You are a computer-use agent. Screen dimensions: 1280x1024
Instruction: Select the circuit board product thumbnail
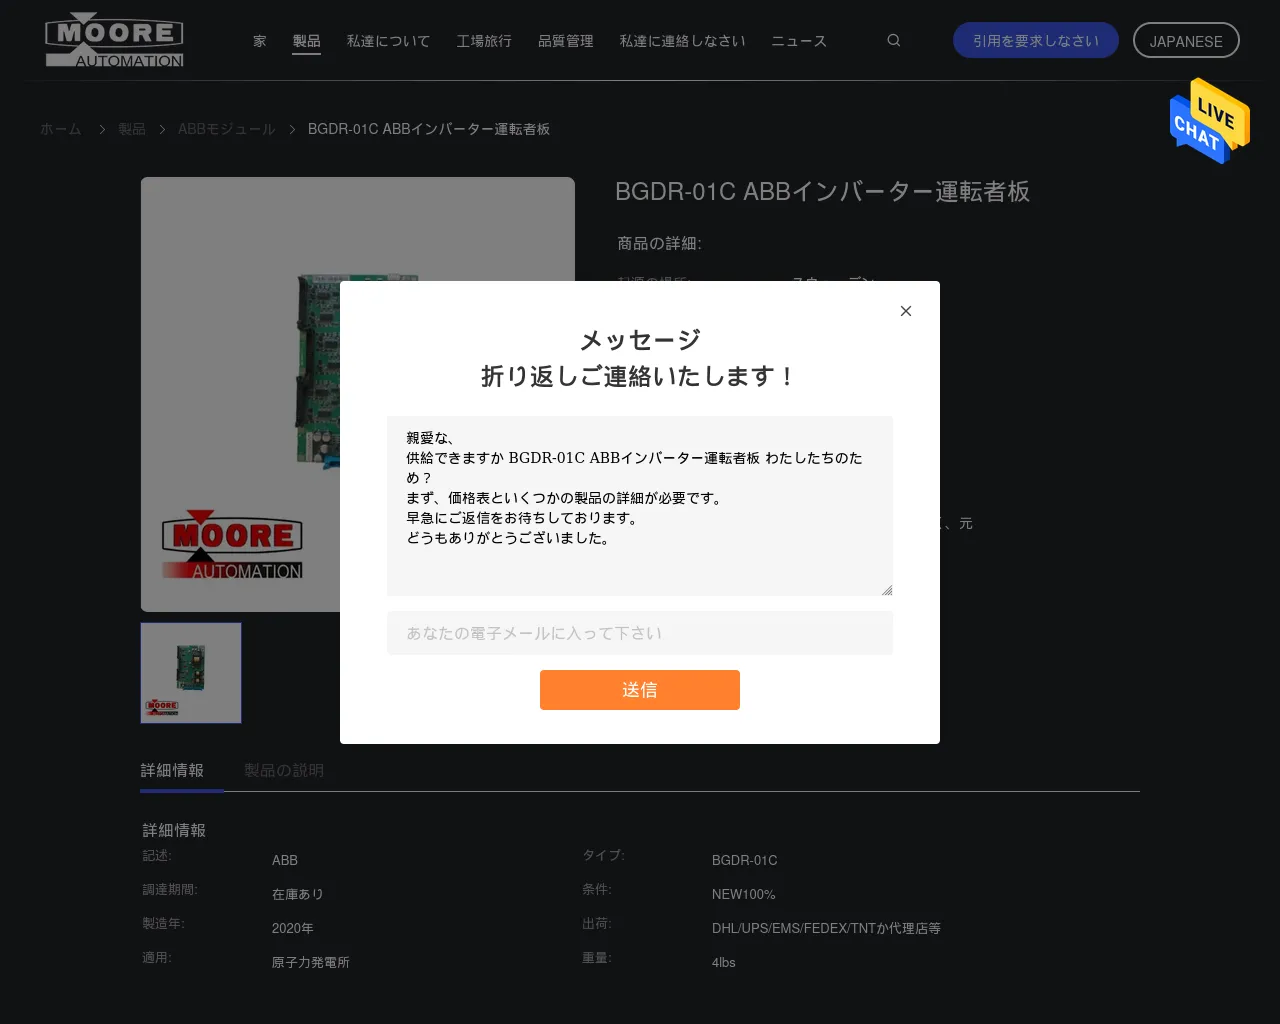191,673
